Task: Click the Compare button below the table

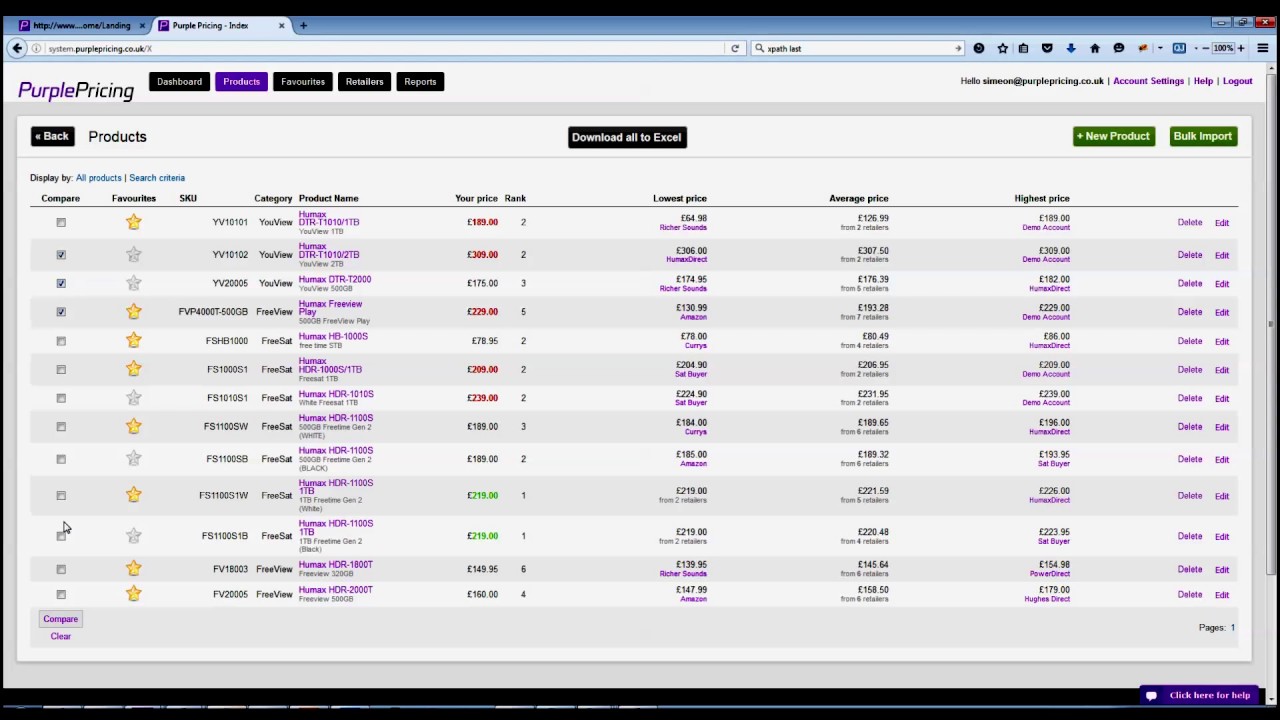Action: [60, 619]
